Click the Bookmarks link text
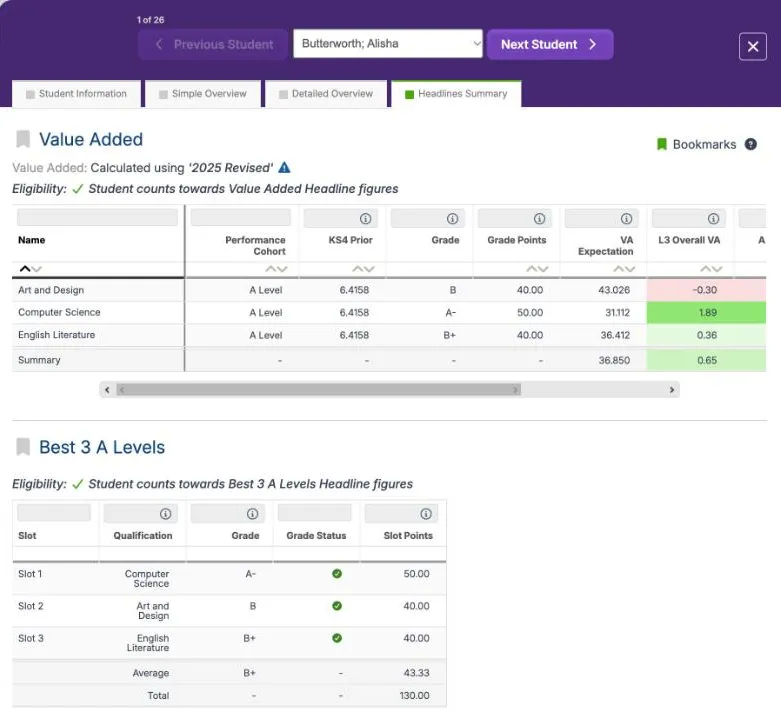 (x=704, y=144)
